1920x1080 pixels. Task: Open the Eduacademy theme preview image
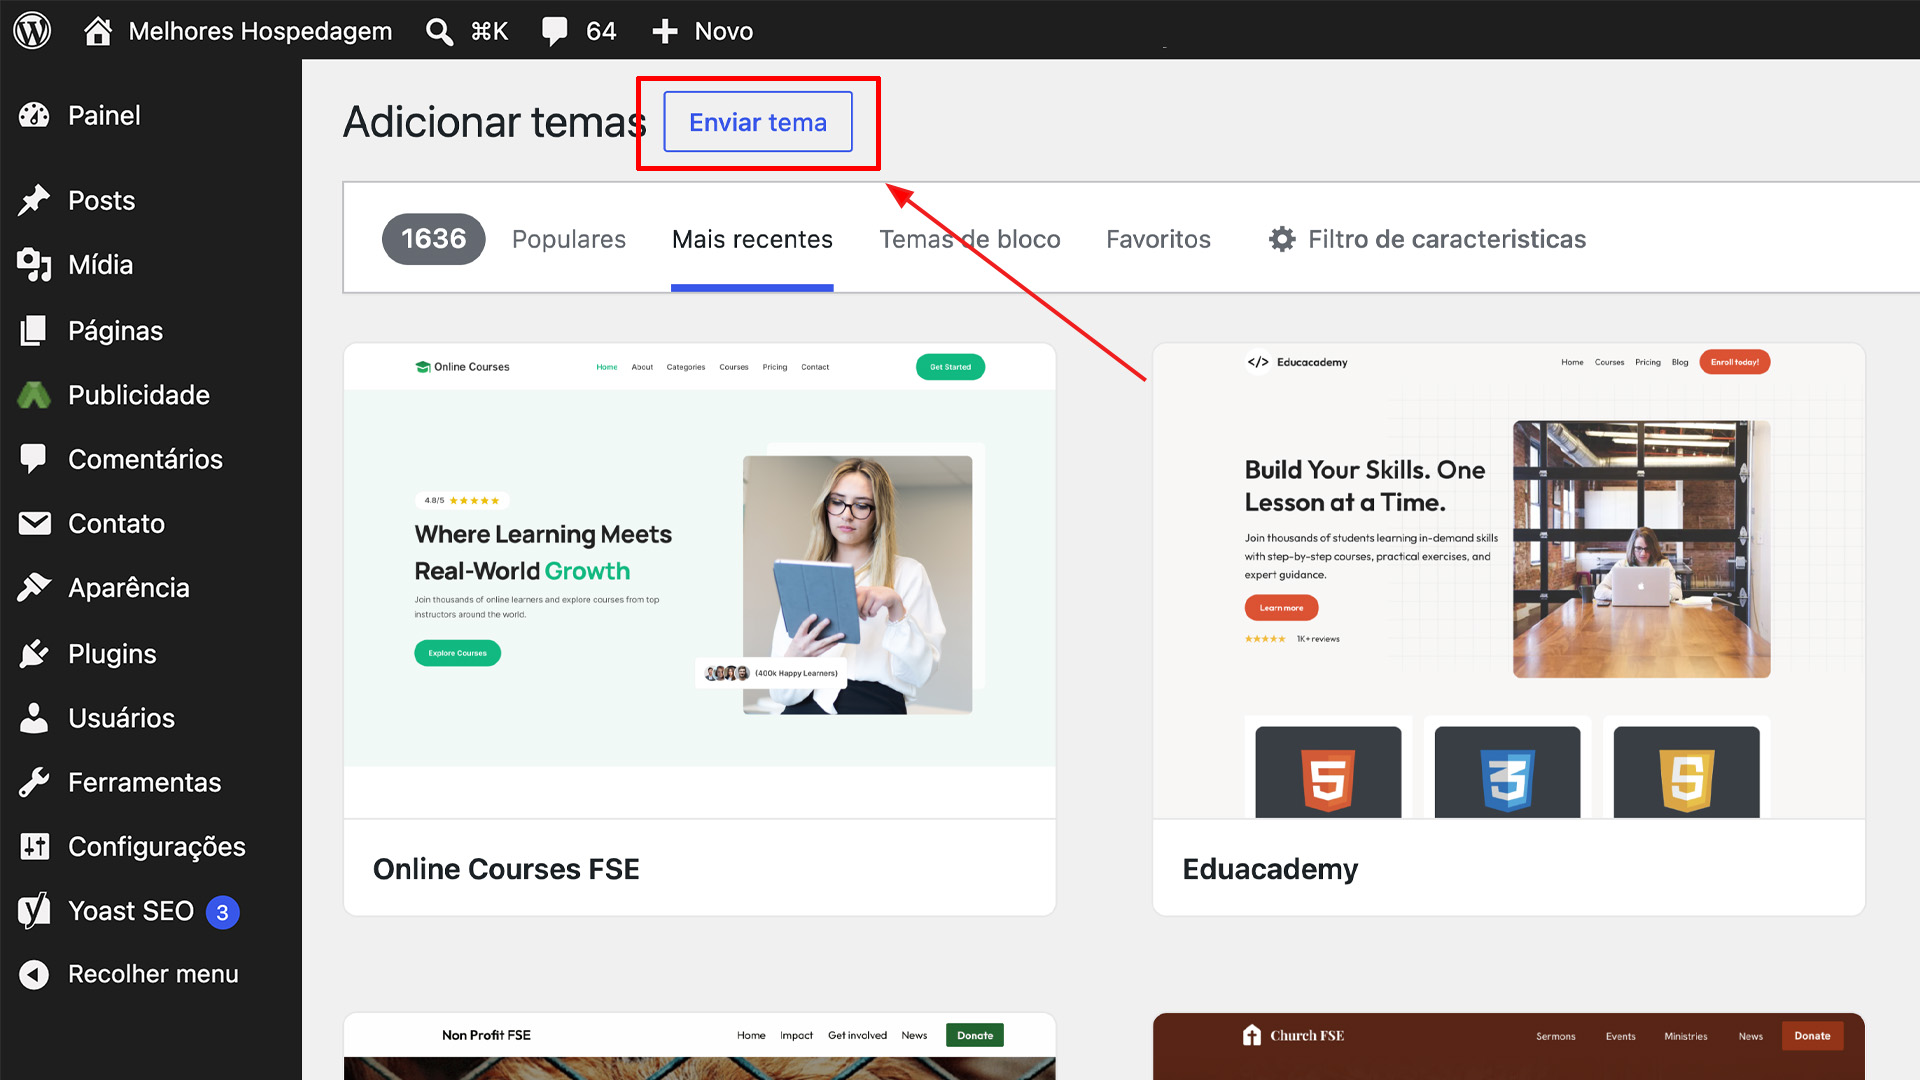(1509, 581)
